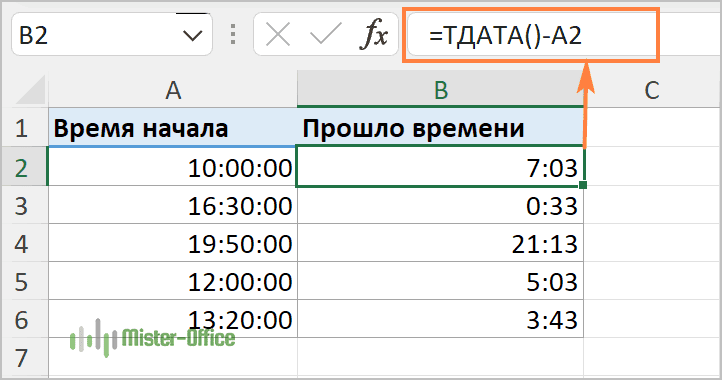
Task: Select column B header
Action: point(440,89)
